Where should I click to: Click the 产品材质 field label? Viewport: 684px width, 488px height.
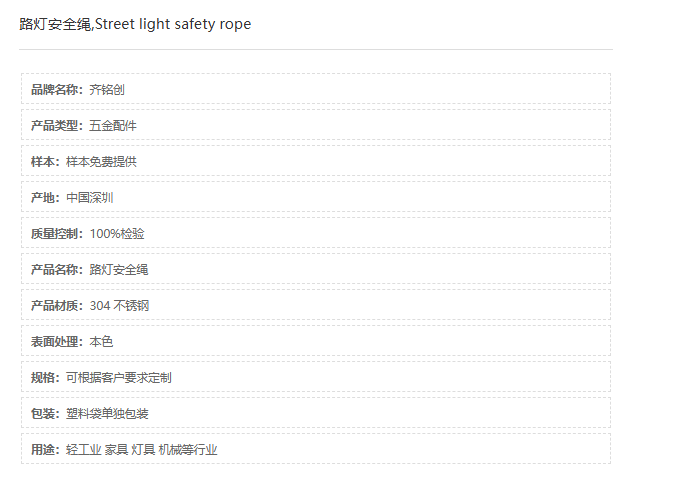click(57, 306)
